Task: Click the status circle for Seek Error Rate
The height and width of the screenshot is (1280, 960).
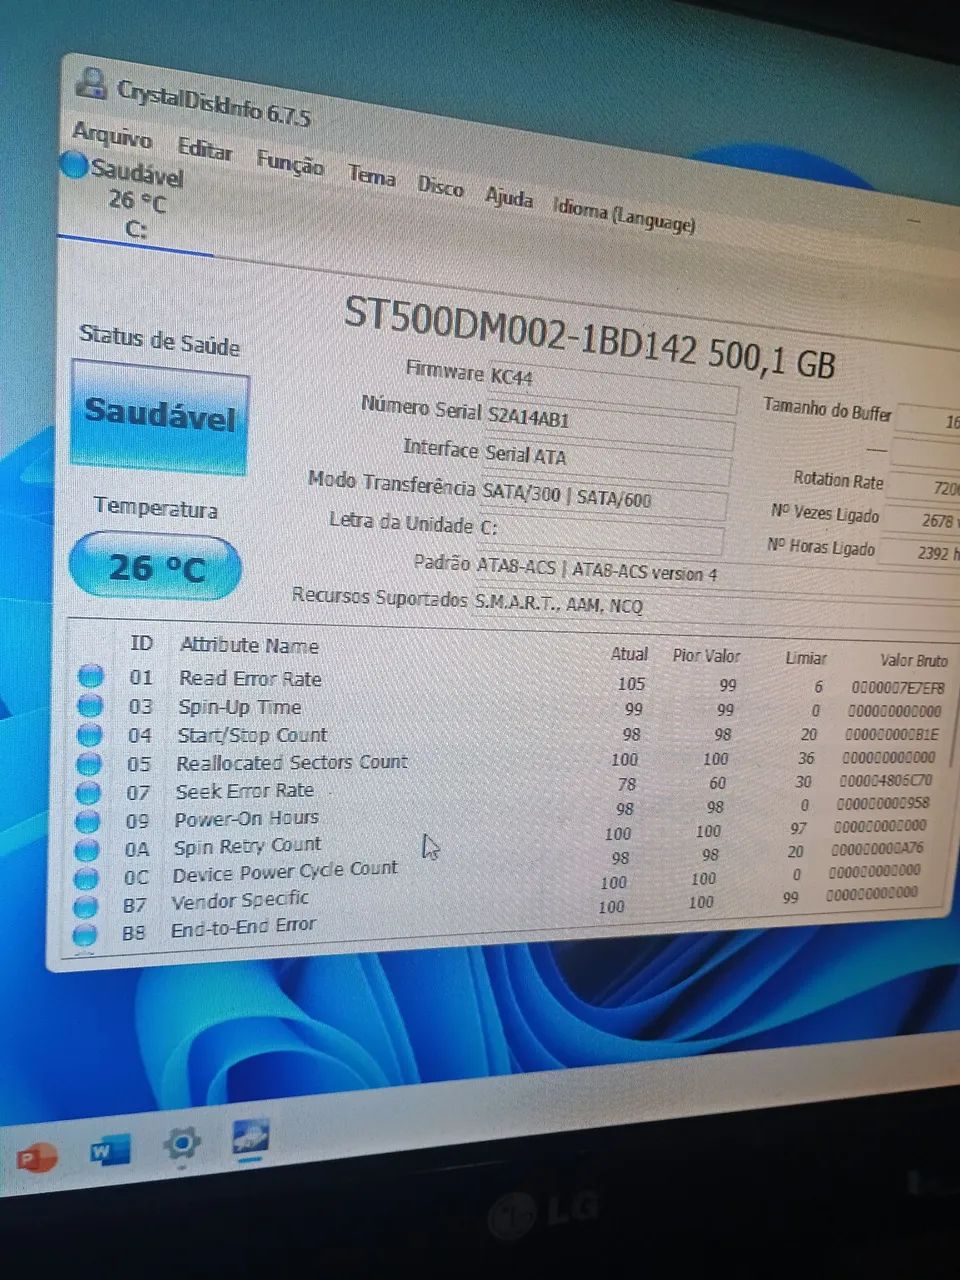Action: [x=88, y=793]
